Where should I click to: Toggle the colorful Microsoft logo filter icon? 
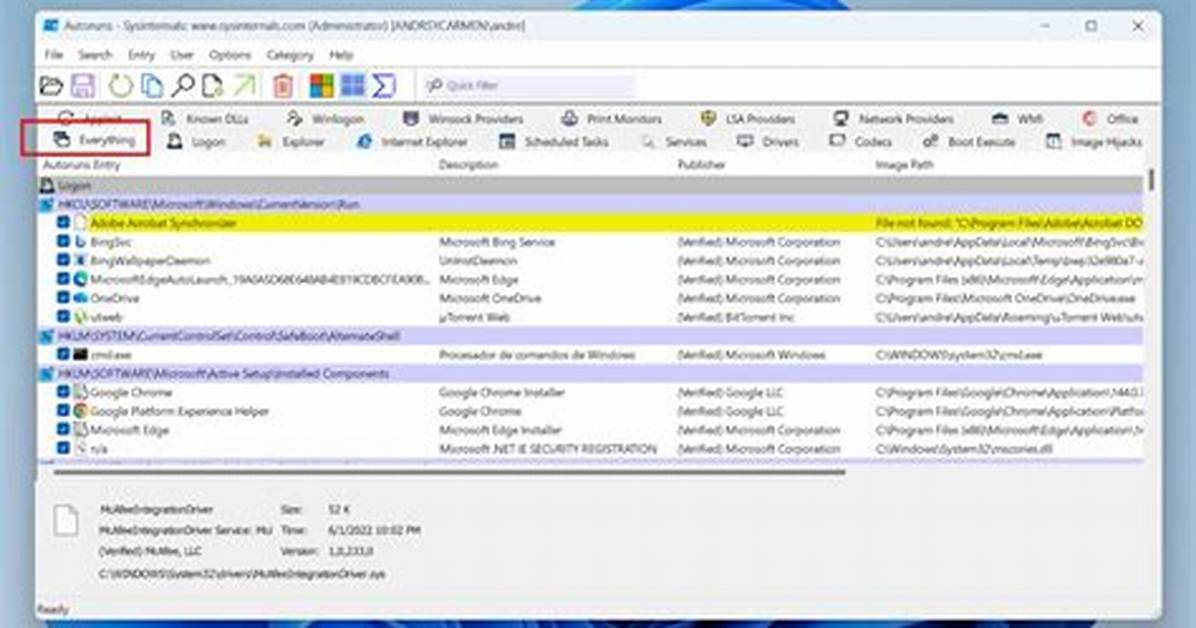point(321,85)
